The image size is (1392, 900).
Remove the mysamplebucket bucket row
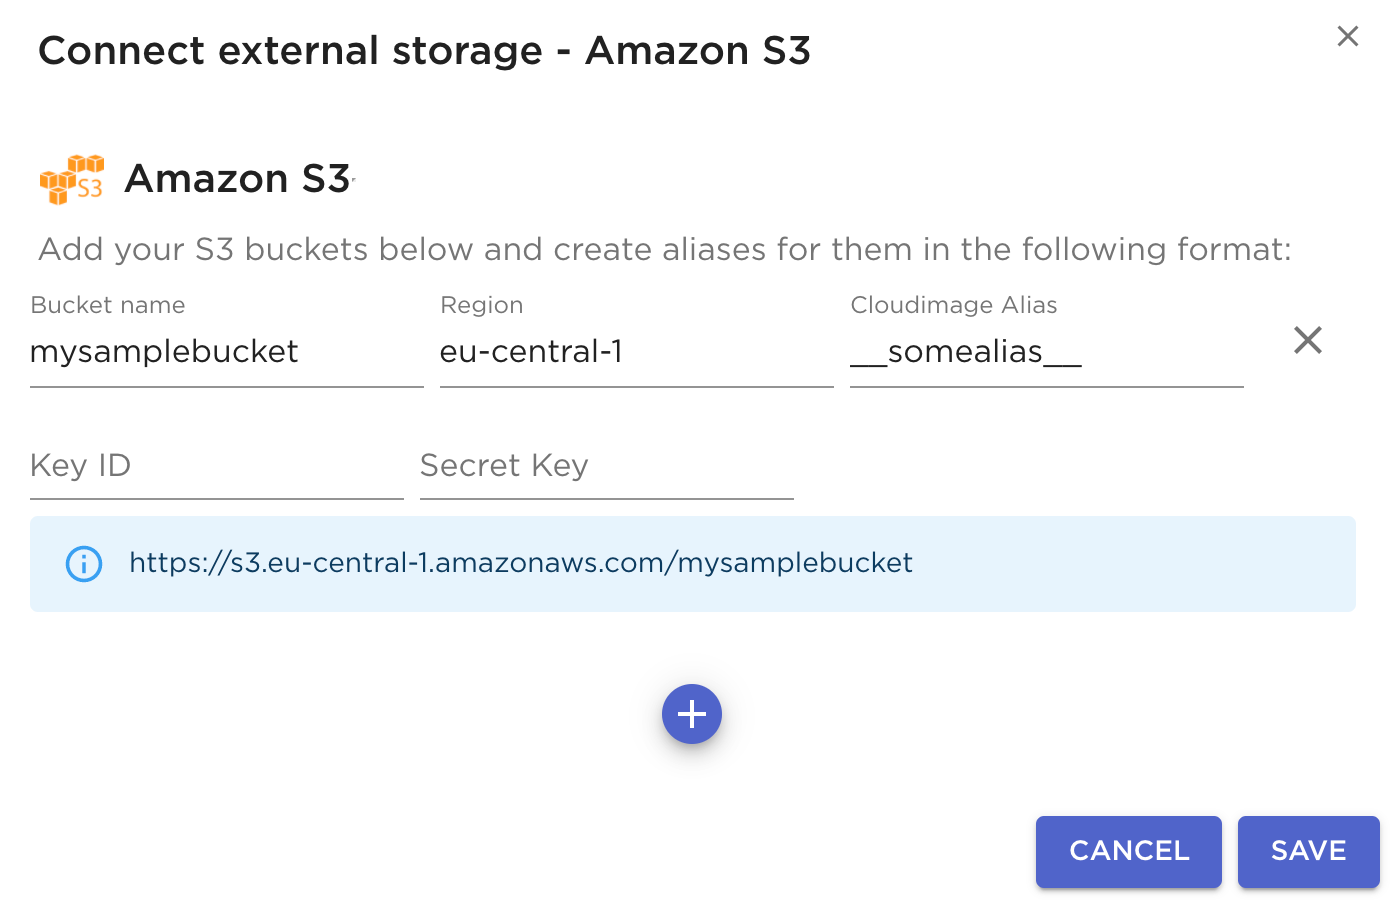pyautogui.click(x=1307, y=341)
